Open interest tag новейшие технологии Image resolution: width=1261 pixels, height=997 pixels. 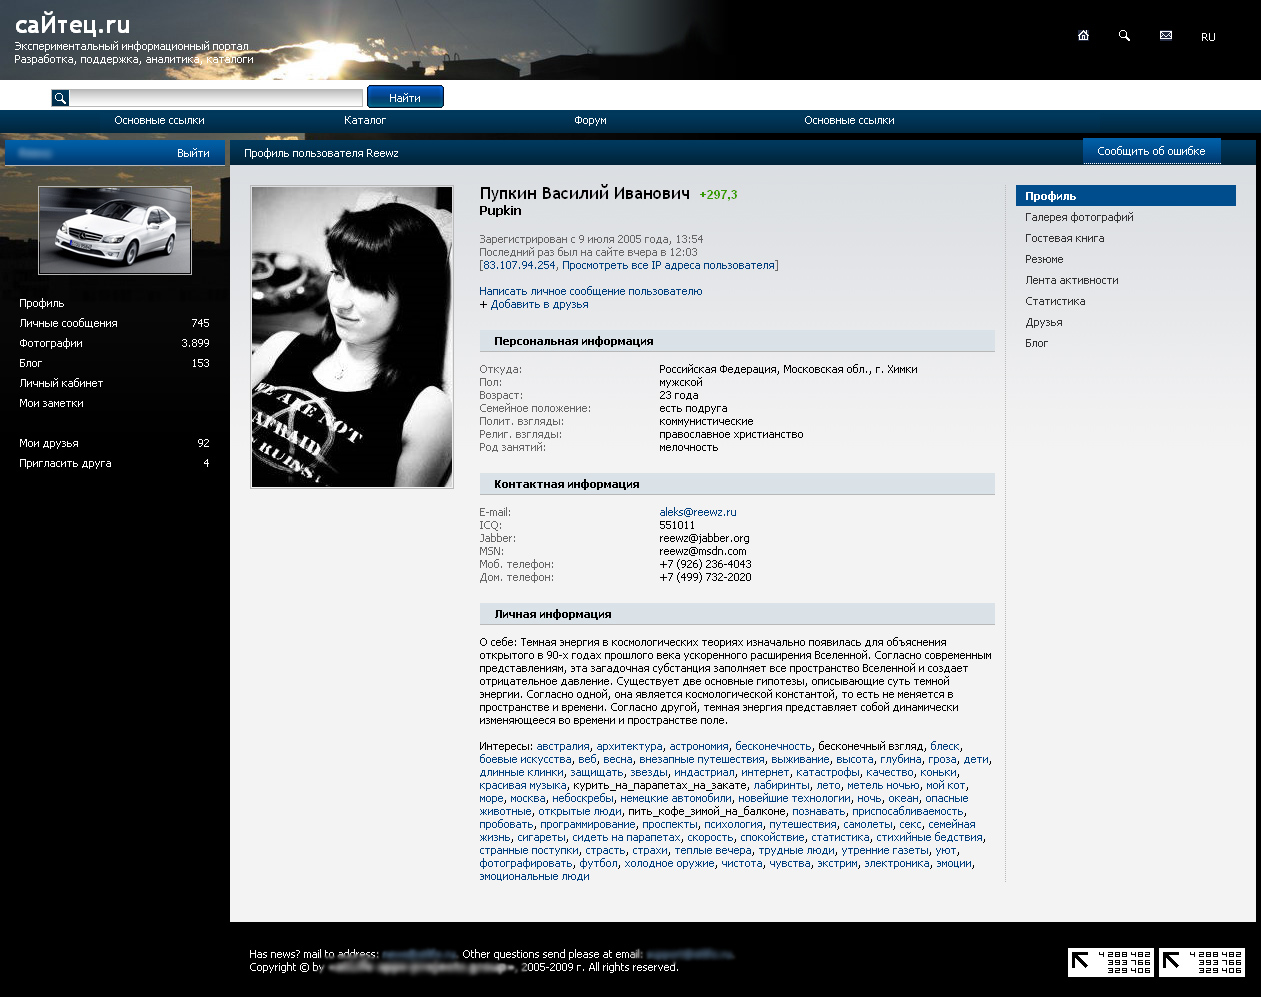pos(794,798)
